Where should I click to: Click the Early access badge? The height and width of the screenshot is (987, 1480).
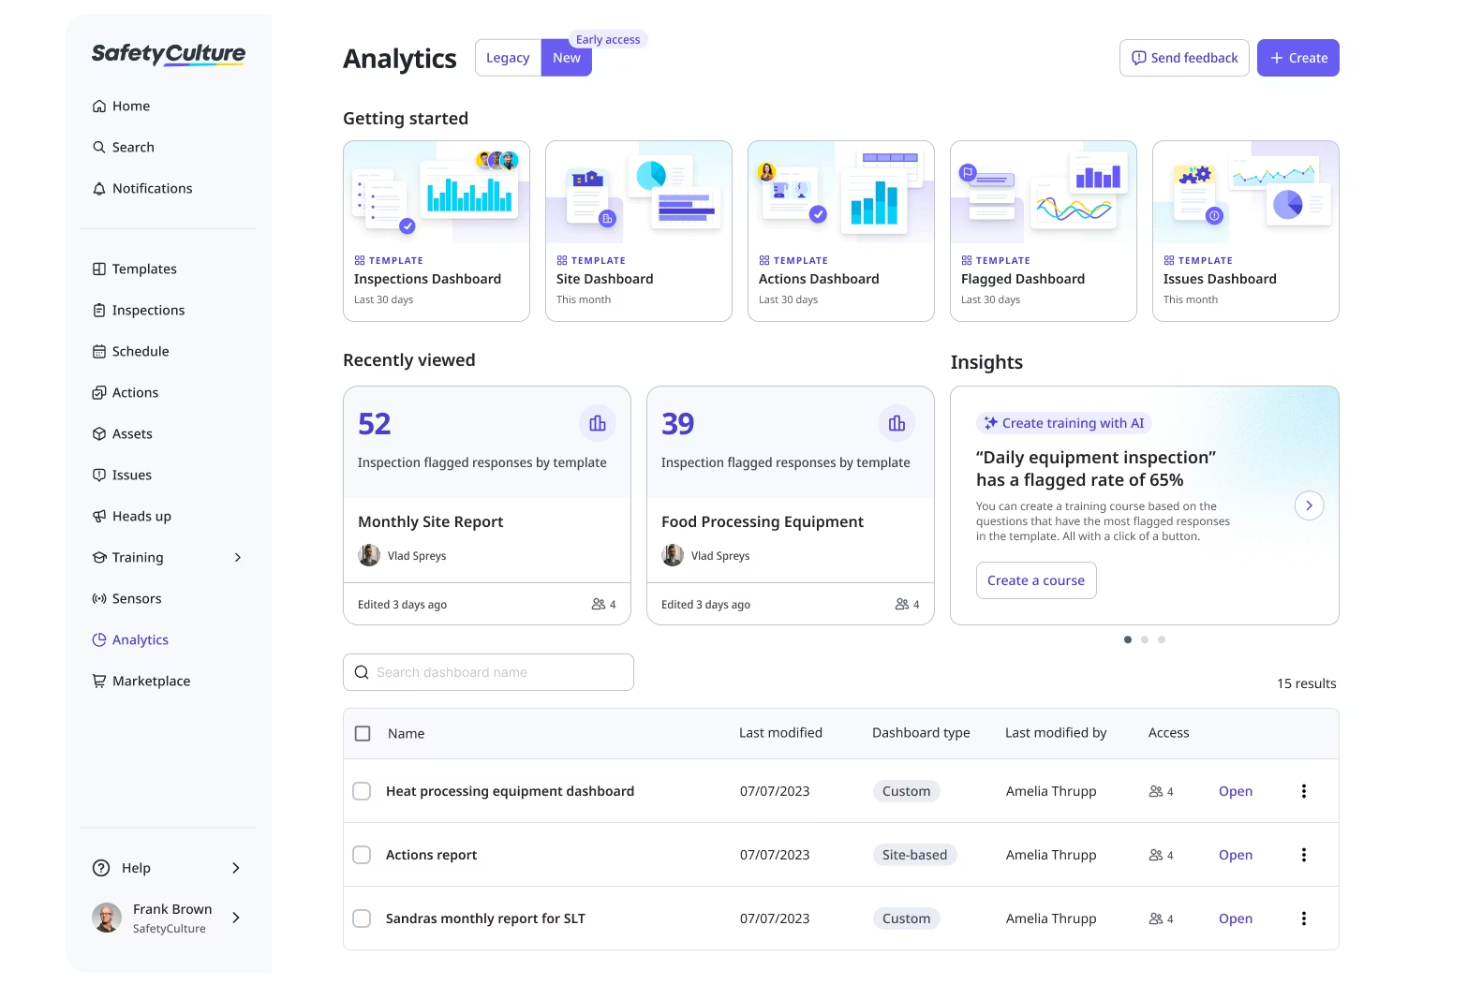tap(608, 40)
